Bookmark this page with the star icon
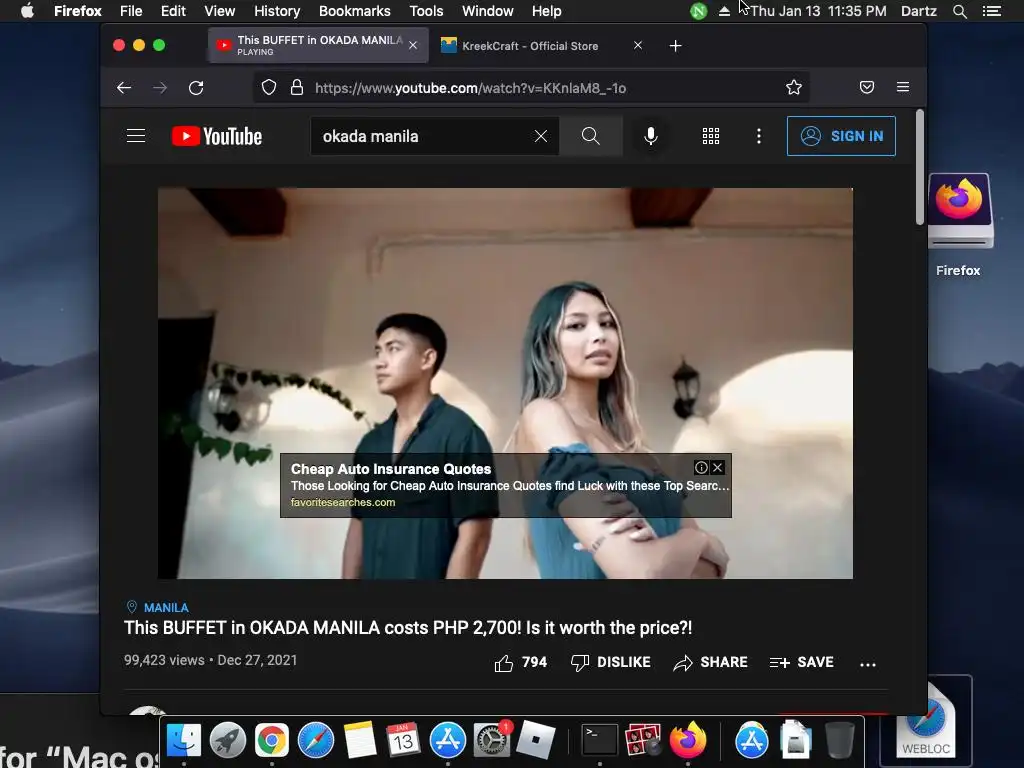1024x768 pixels. [793, 88]
